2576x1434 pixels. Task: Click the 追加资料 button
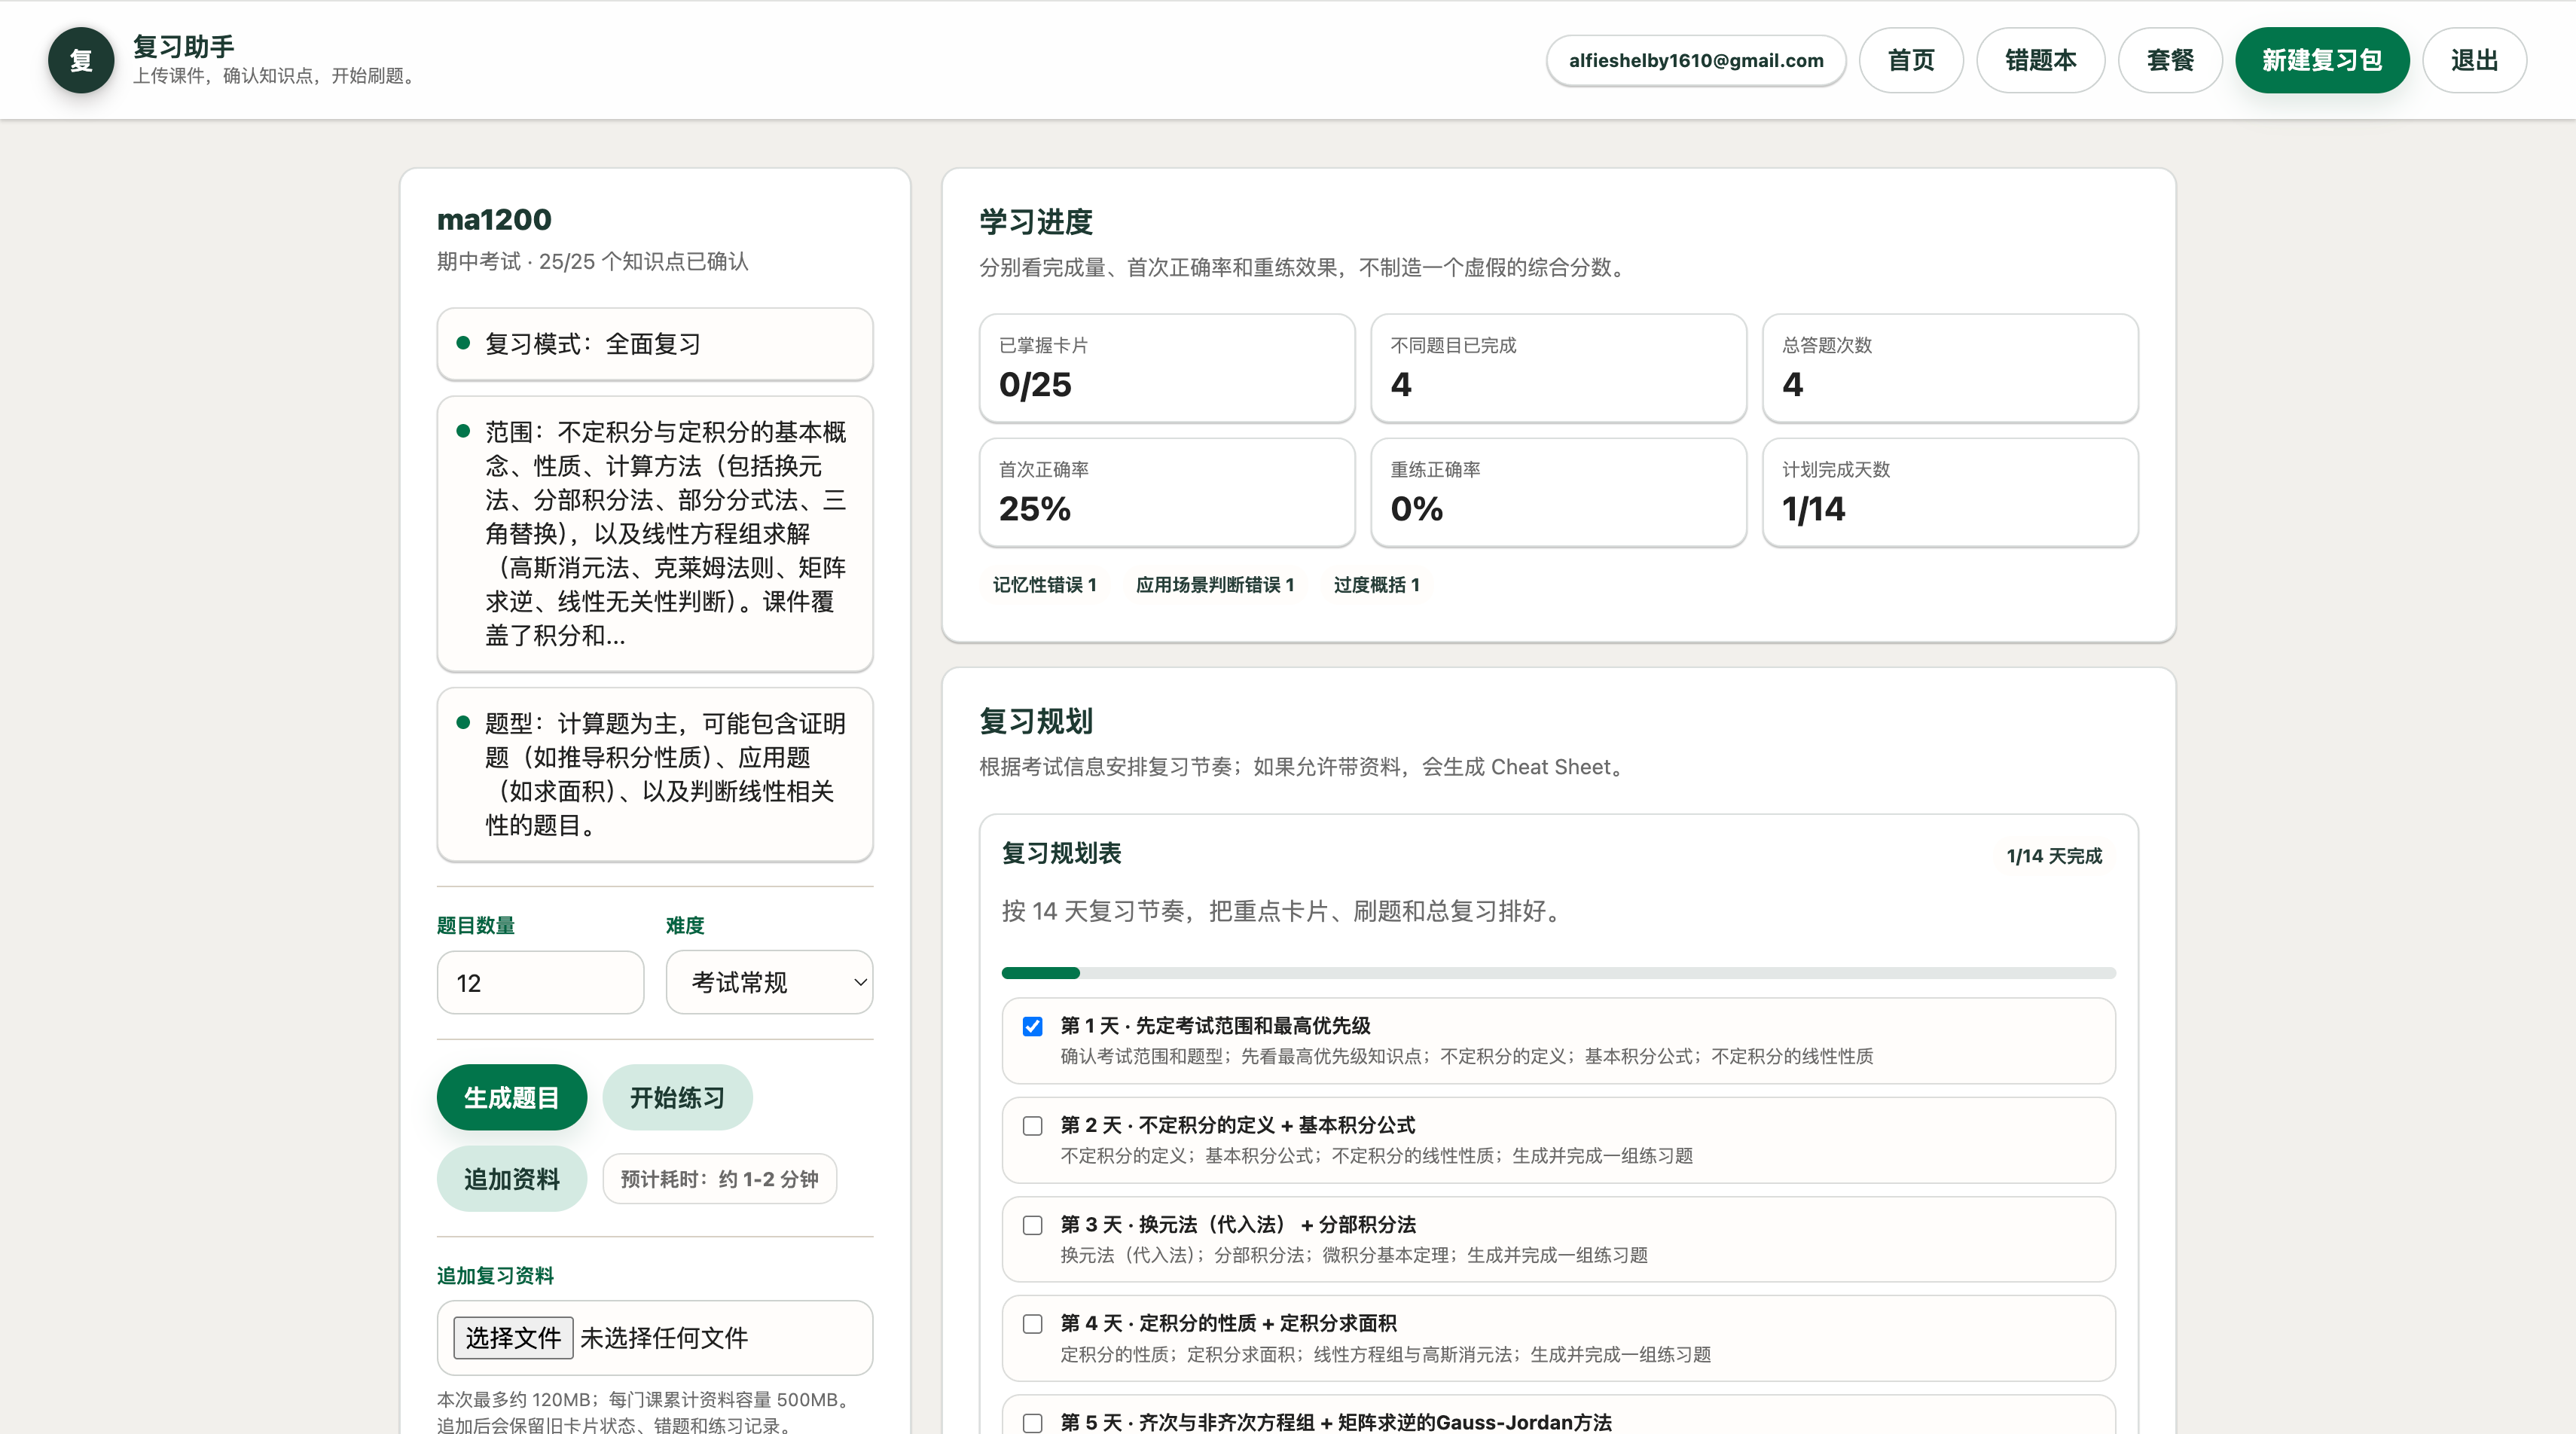point(511,1179)
